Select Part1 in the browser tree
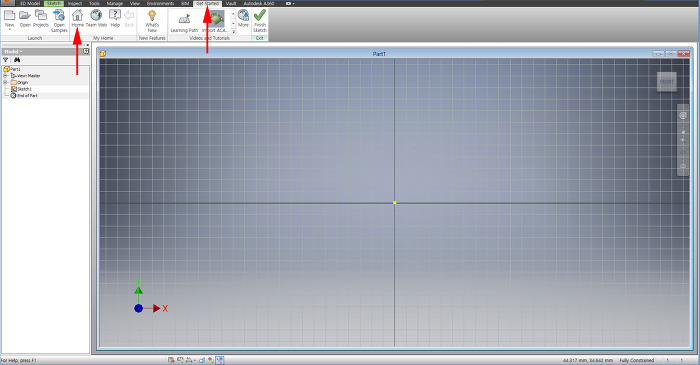The width and height of the screenshot is (700, 365). pyautogui.click(x=12, y=69)
